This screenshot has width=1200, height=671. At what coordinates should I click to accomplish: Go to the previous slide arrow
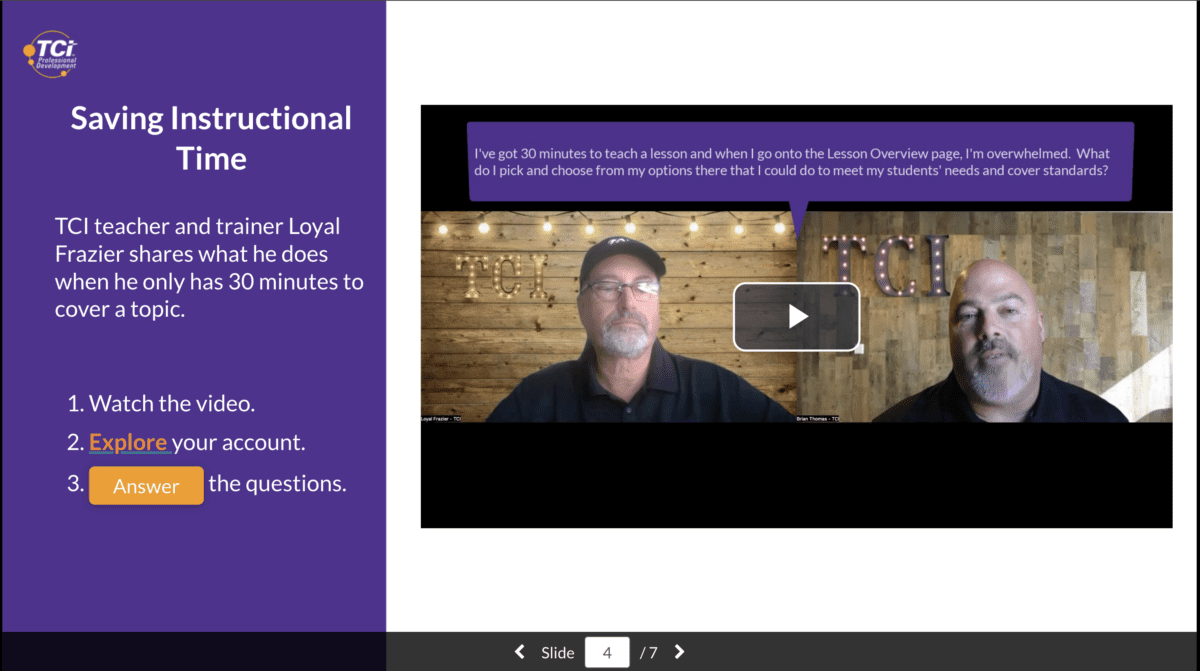pos(519,652)
